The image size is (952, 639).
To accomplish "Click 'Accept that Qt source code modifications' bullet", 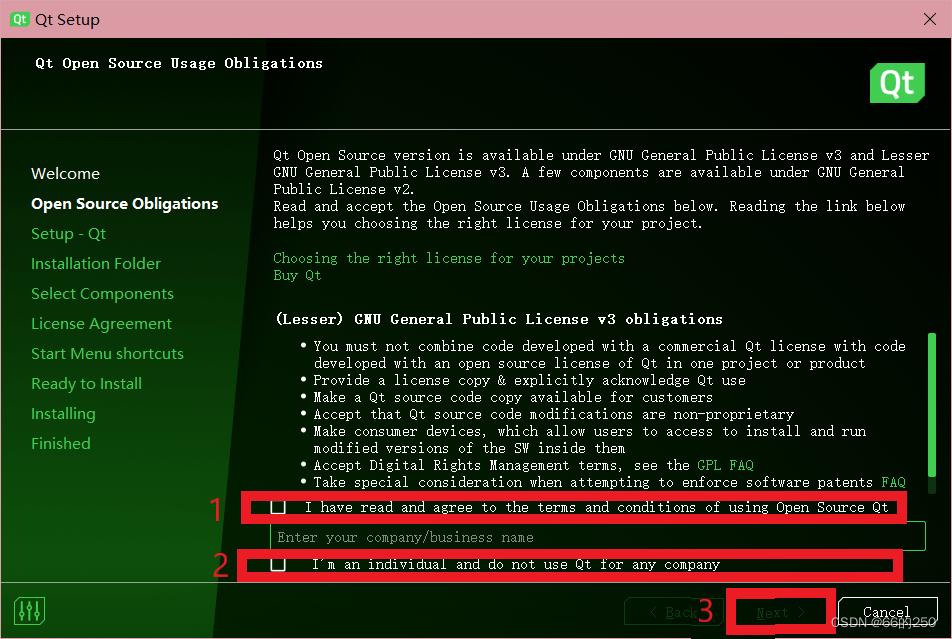I will (554, 414).
